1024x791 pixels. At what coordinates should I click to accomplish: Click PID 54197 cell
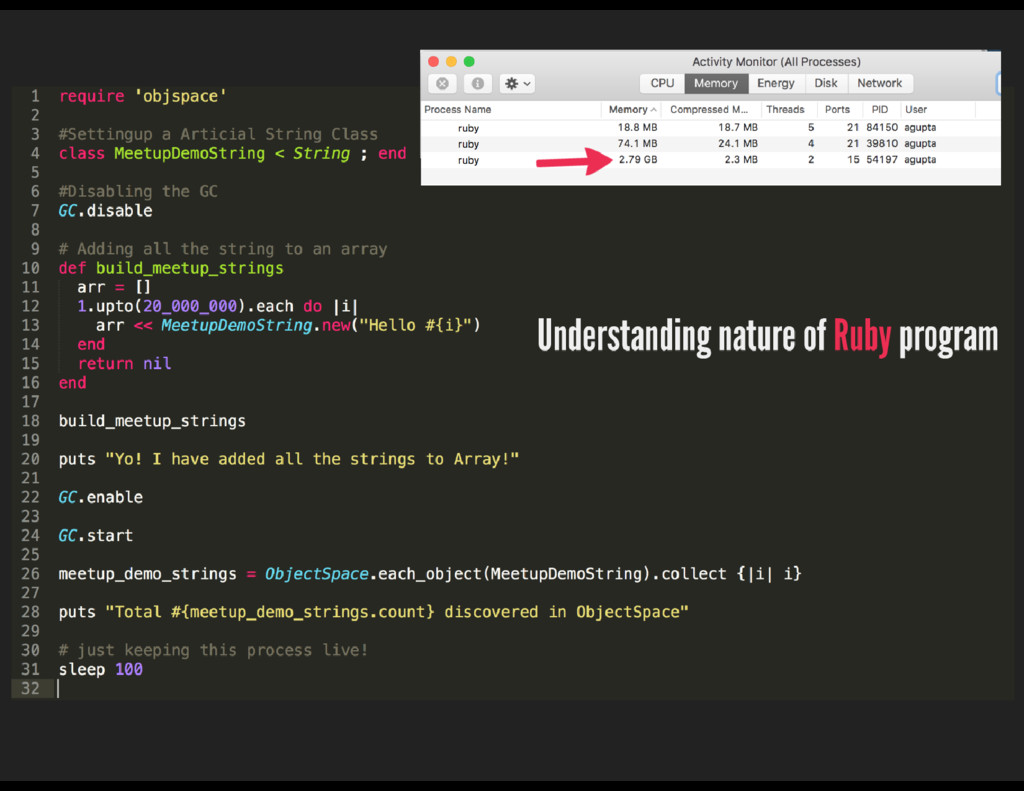(x=882, y=160)
